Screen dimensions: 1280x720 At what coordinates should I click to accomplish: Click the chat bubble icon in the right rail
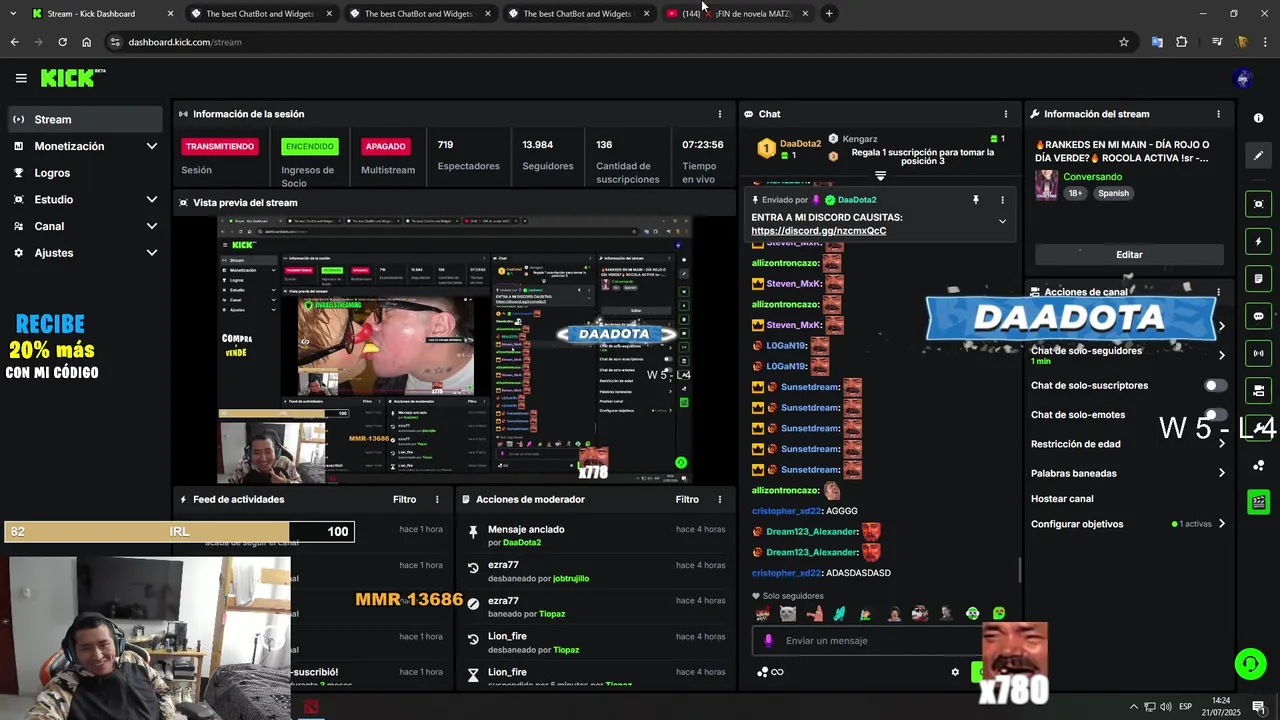[1258, 316]
